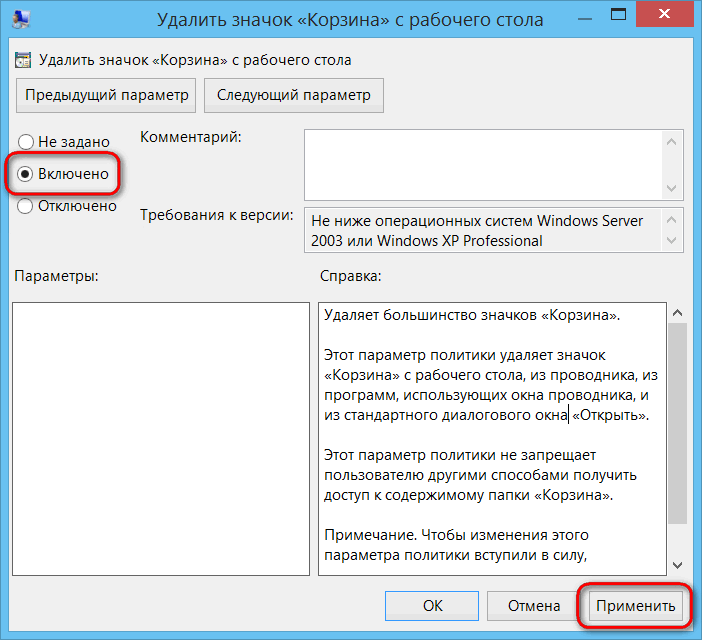
Task: Maximize the policy dialog window
Action: pos(618,15)
